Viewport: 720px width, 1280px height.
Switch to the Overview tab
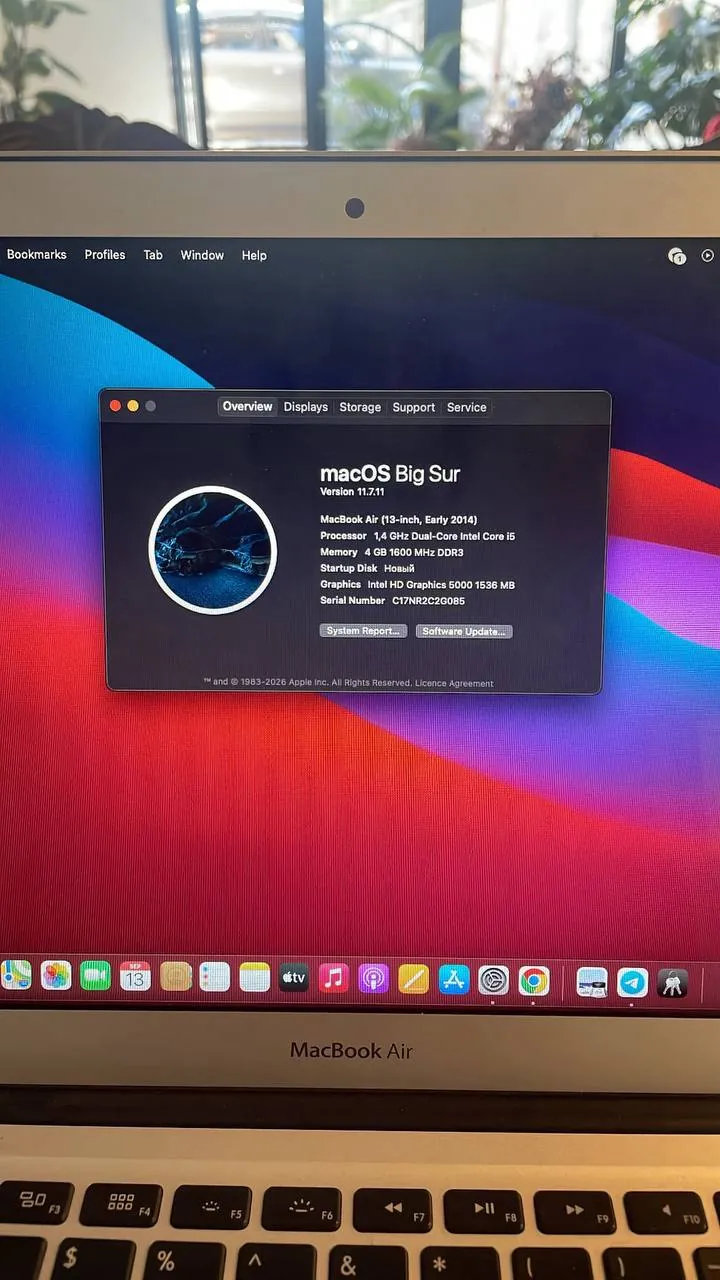pos(247,407)
